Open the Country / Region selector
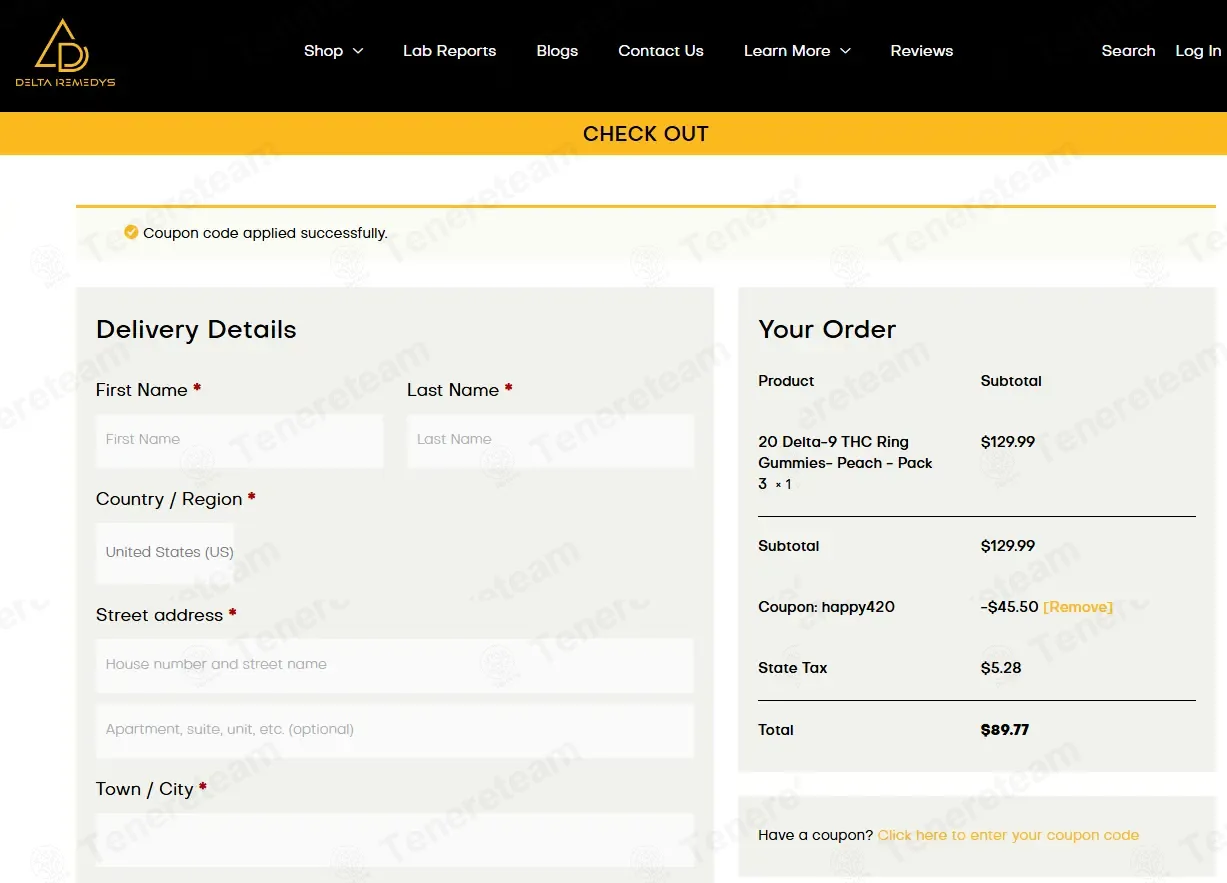The image size is (1227, 883). 165,552
